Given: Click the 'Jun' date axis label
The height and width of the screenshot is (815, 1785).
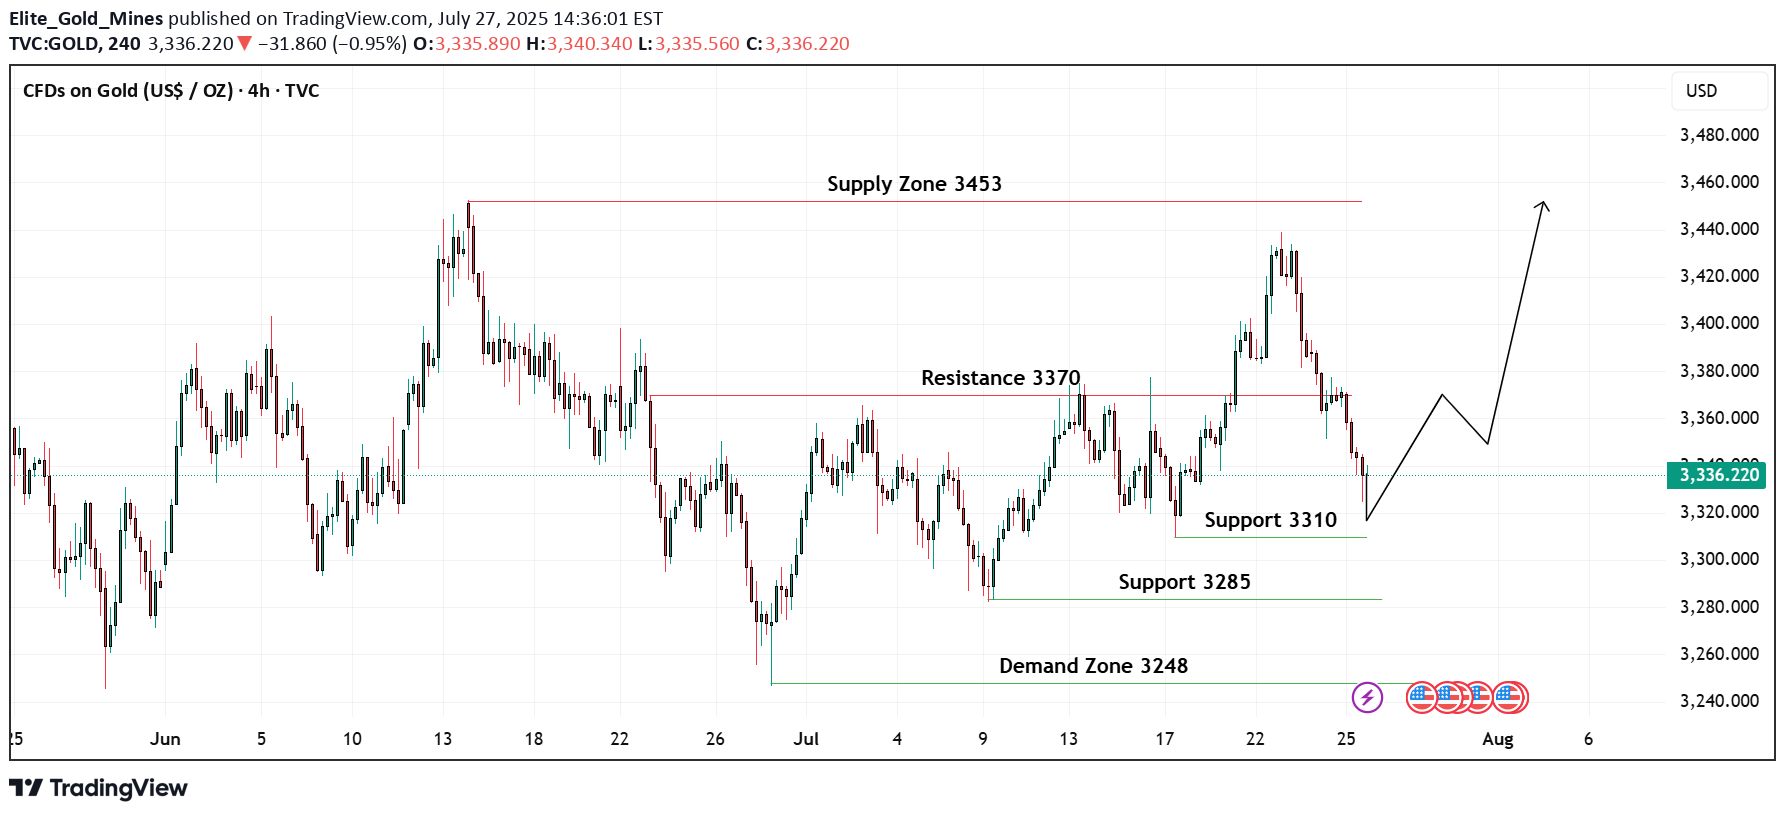Looking at the screenshot, I should (x=165, y=739).
